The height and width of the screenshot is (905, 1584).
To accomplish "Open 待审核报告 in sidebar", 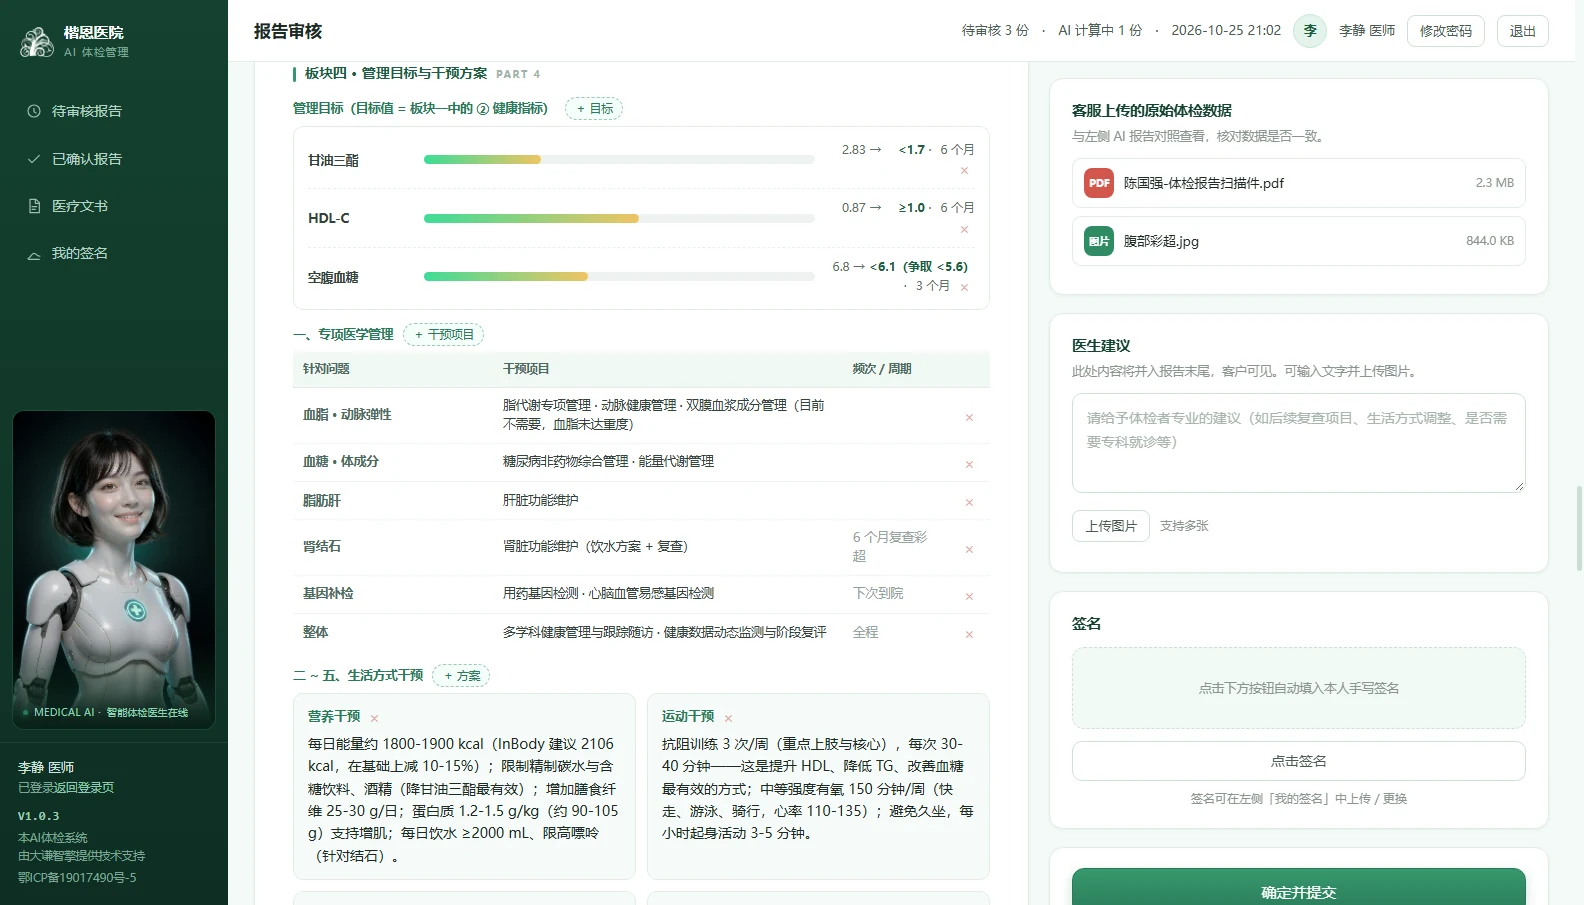I will coord(114,111).
